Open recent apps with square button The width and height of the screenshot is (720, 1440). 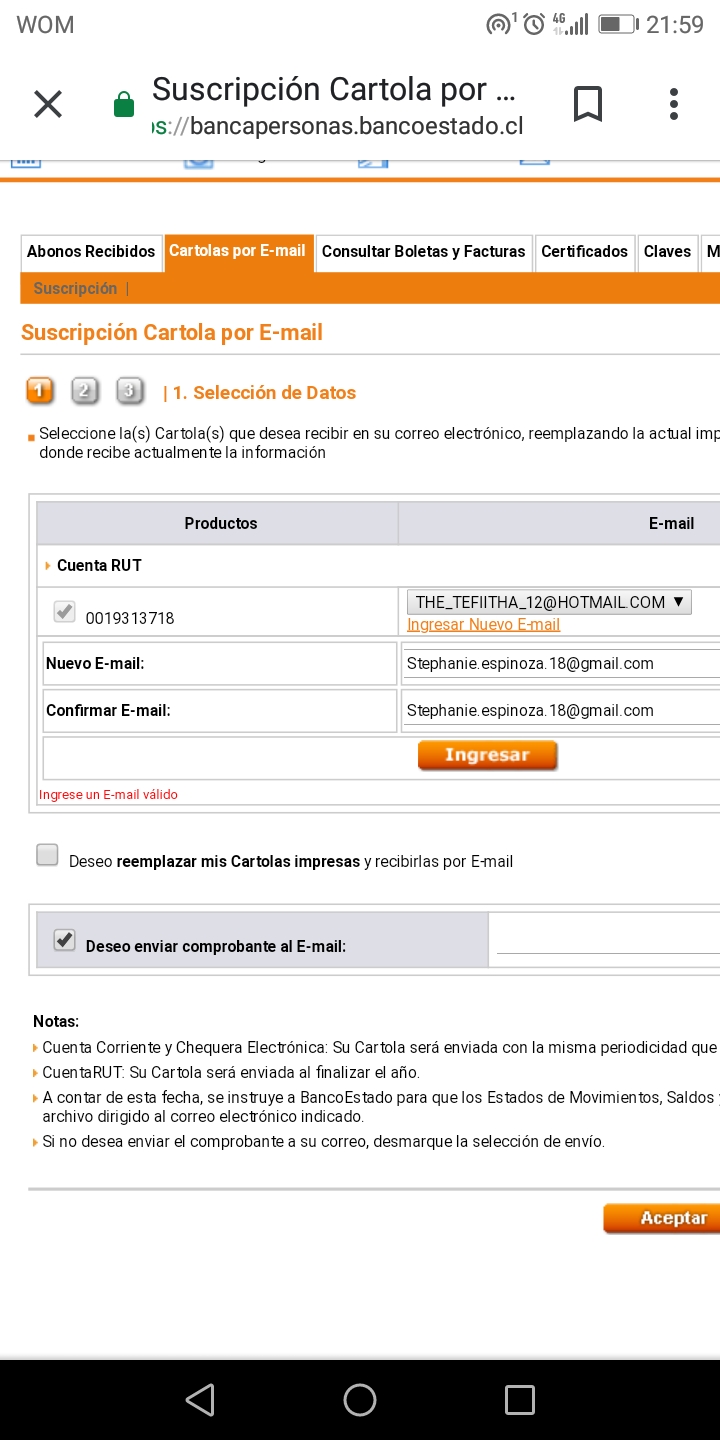(x=520, y=1400)
